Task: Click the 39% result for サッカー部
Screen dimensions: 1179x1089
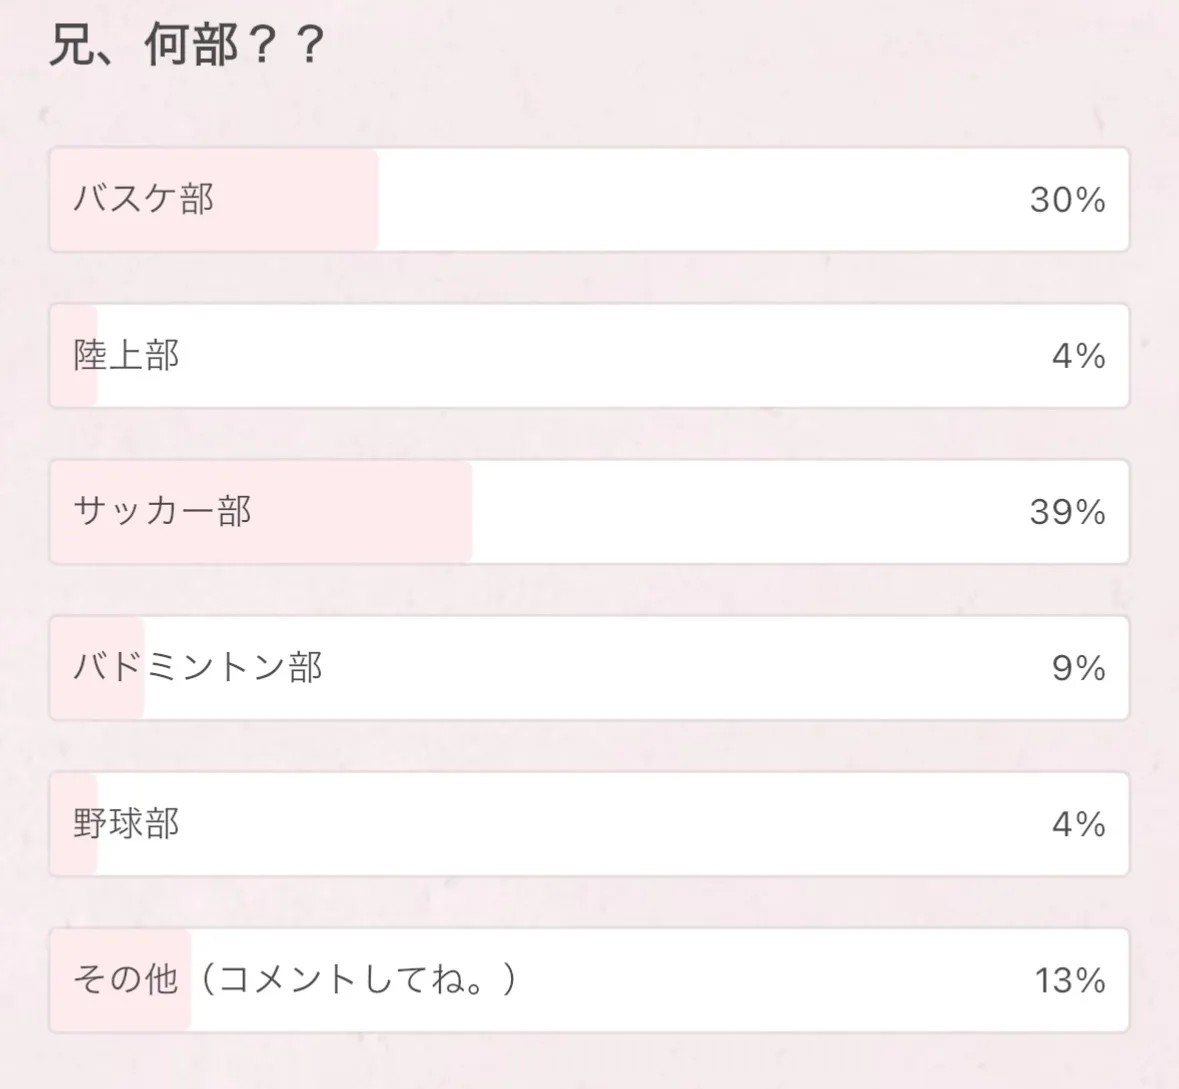Action: (x=1067, y=512)
